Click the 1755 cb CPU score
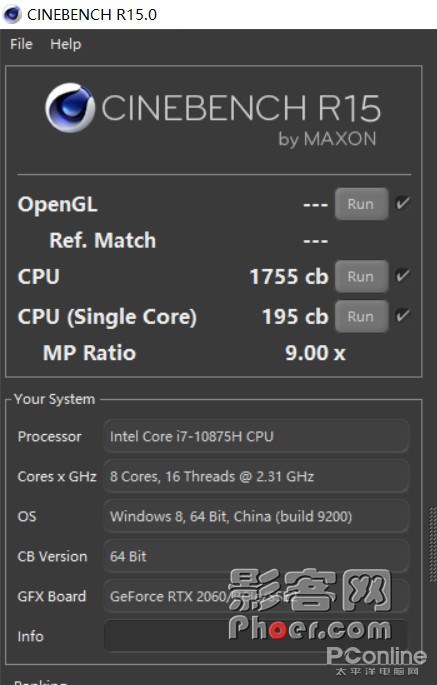Viewport: 437px width, 685px height. click(x=289, y=277)
